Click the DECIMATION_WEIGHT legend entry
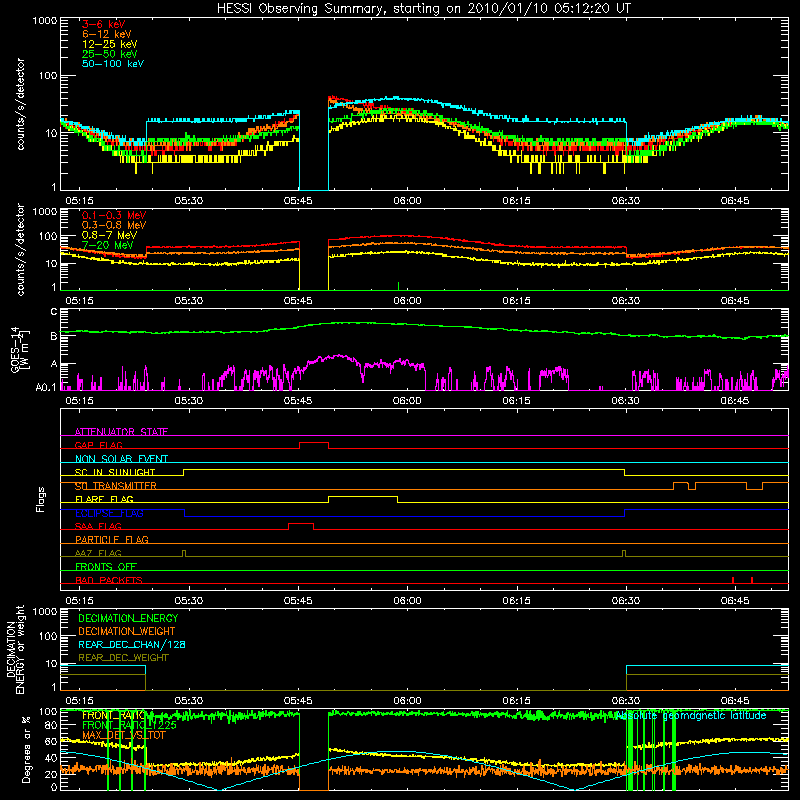This screenshot has width=800, height=800. point(127,631)
